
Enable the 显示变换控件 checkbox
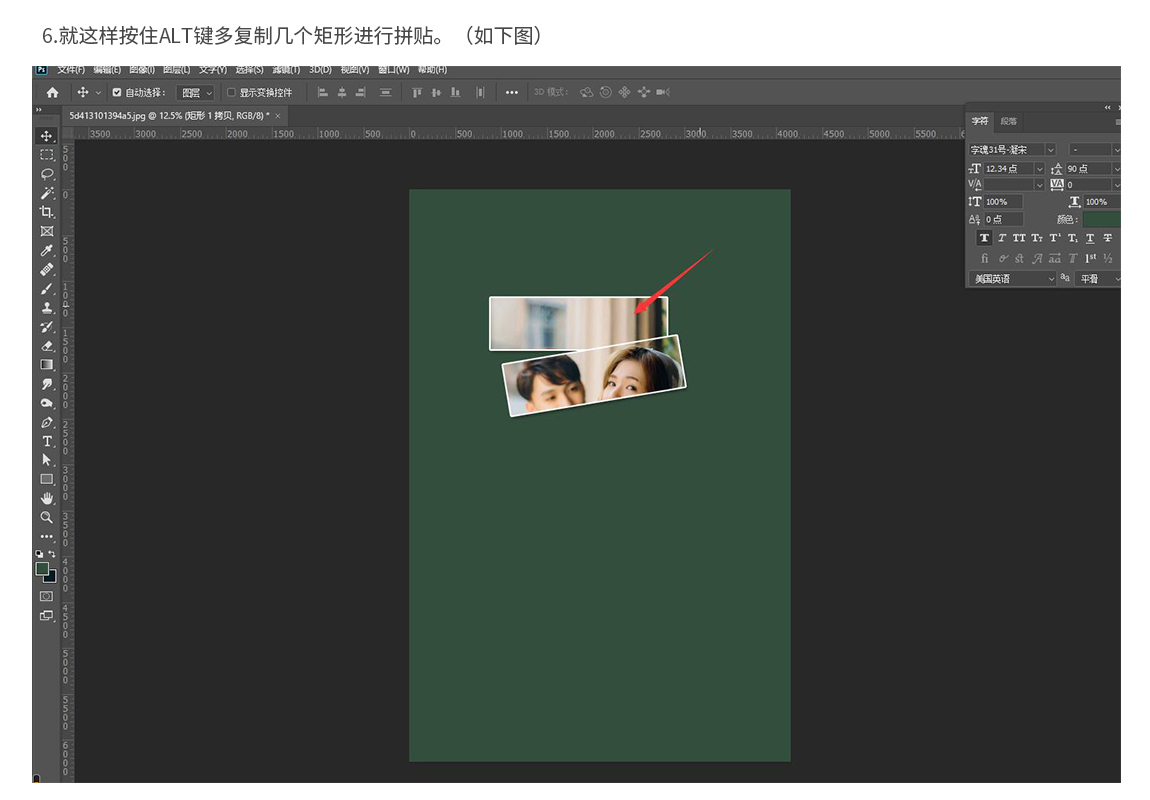click(231, 92)
